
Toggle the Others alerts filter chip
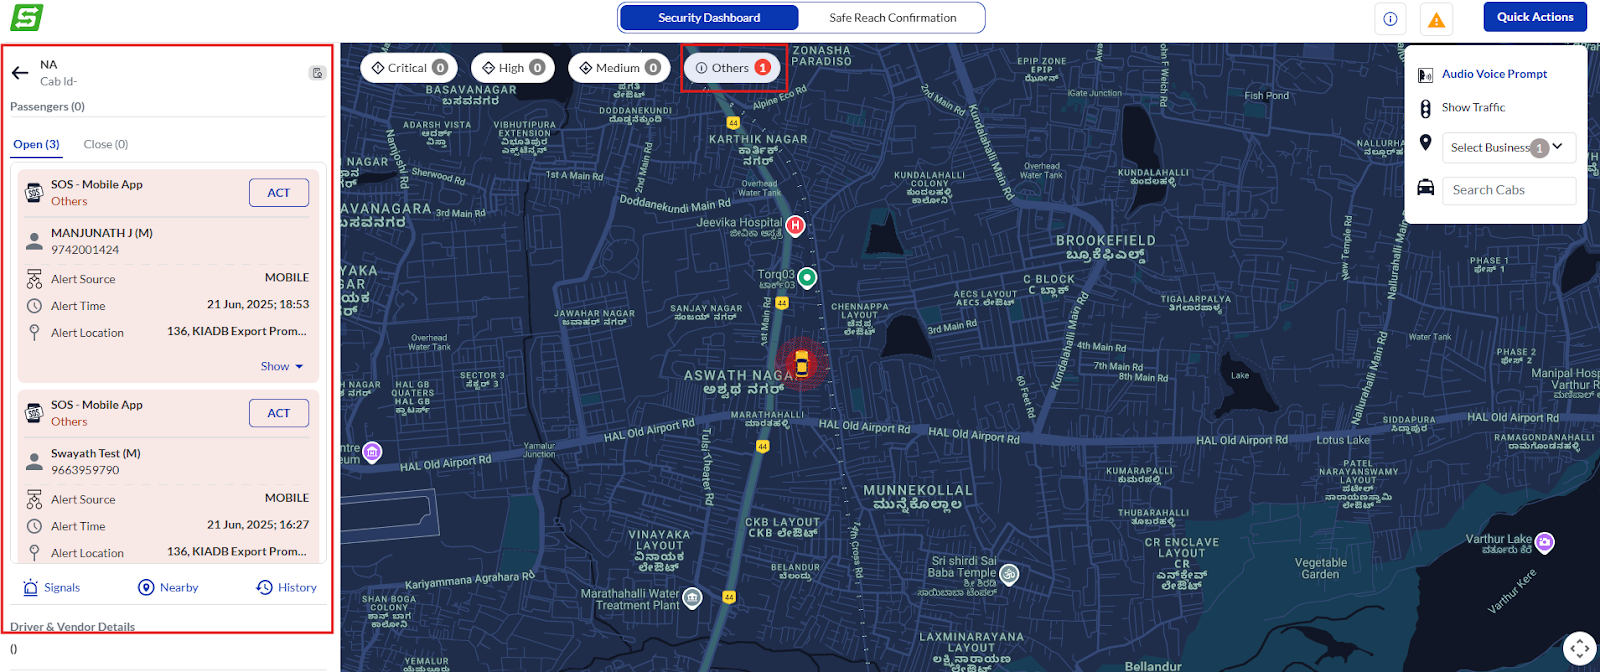tap(732, 68)
